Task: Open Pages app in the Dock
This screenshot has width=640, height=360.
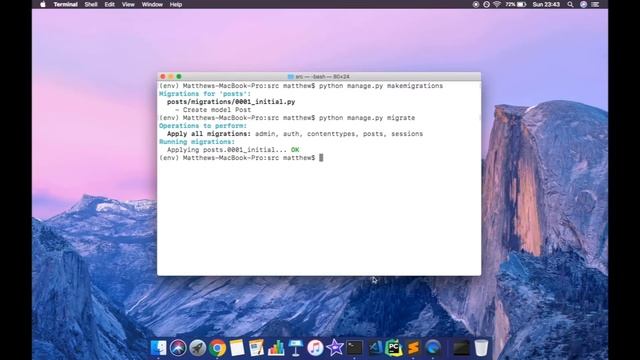Action: point(256,348)
